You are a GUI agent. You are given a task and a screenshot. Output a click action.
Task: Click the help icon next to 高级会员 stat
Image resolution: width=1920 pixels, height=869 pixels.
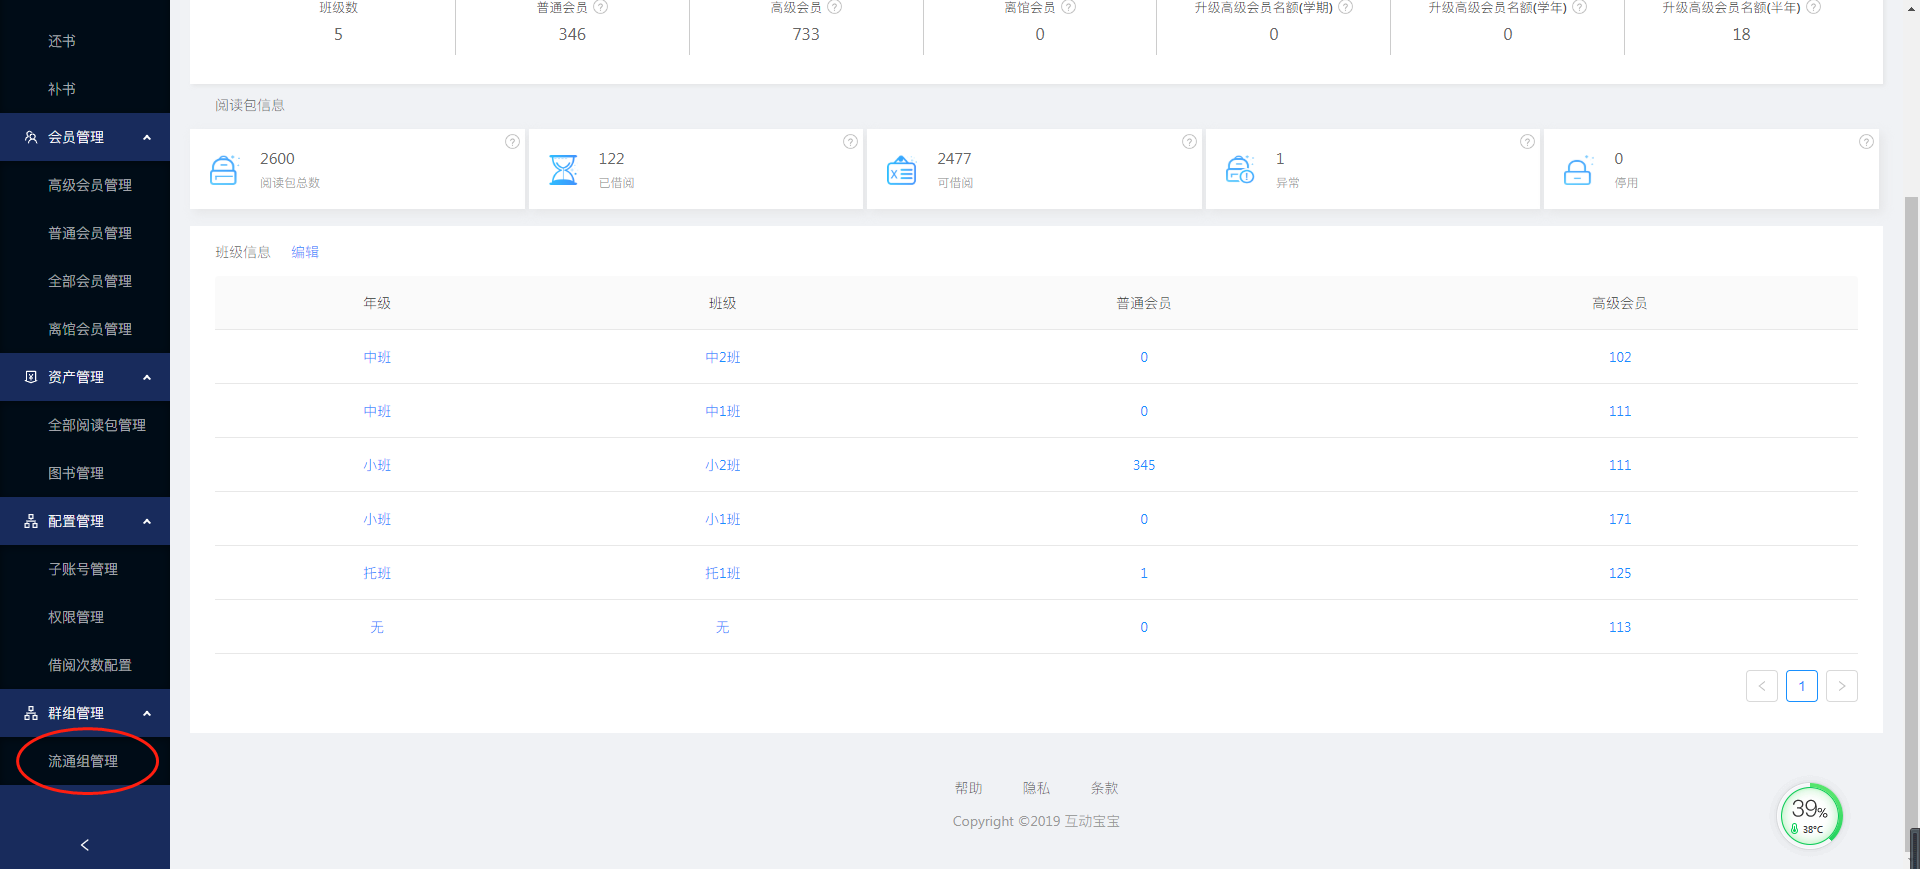(x=835, y=7)
